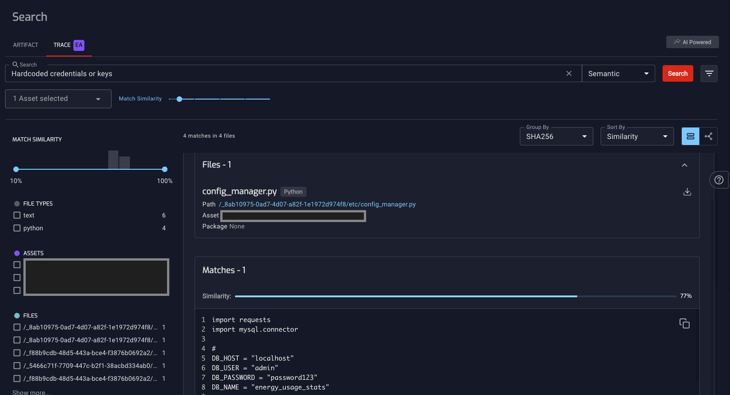Open the help question mark icon
730x395 pixels.
tap(719, 180)
